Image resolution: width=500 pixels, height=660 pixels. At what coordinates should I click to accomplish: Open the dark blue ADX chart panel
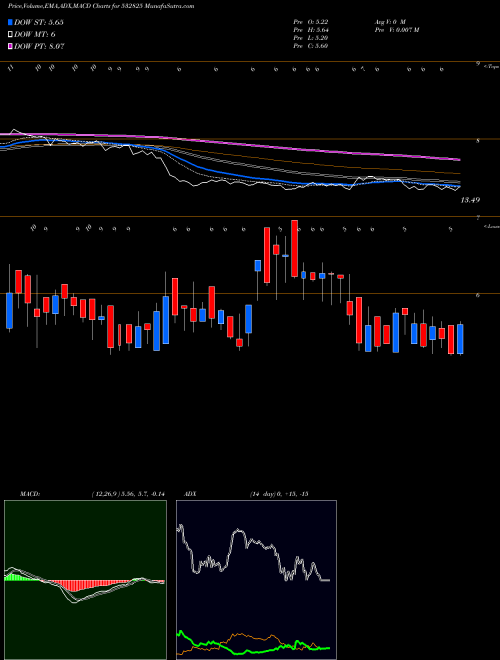[256, 580]
